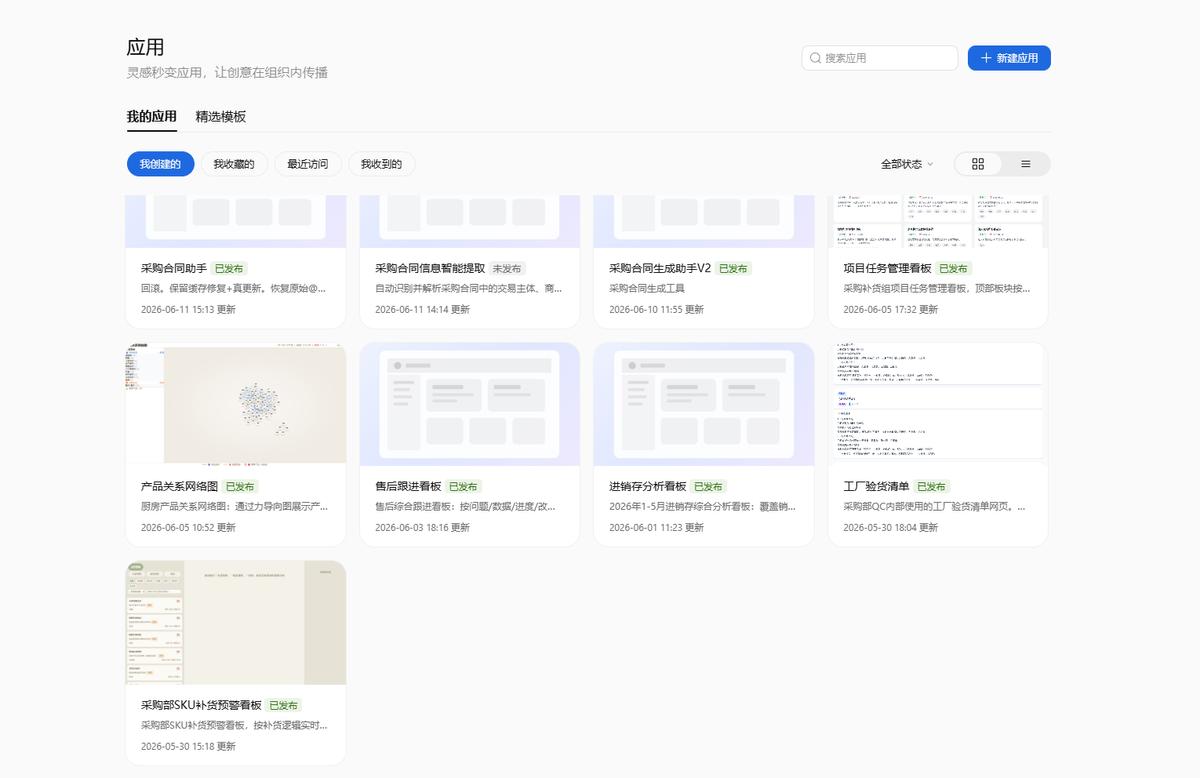1200x778 pixels.
Task: Open the 采购合同助手 app title
Action: (174, 268)
